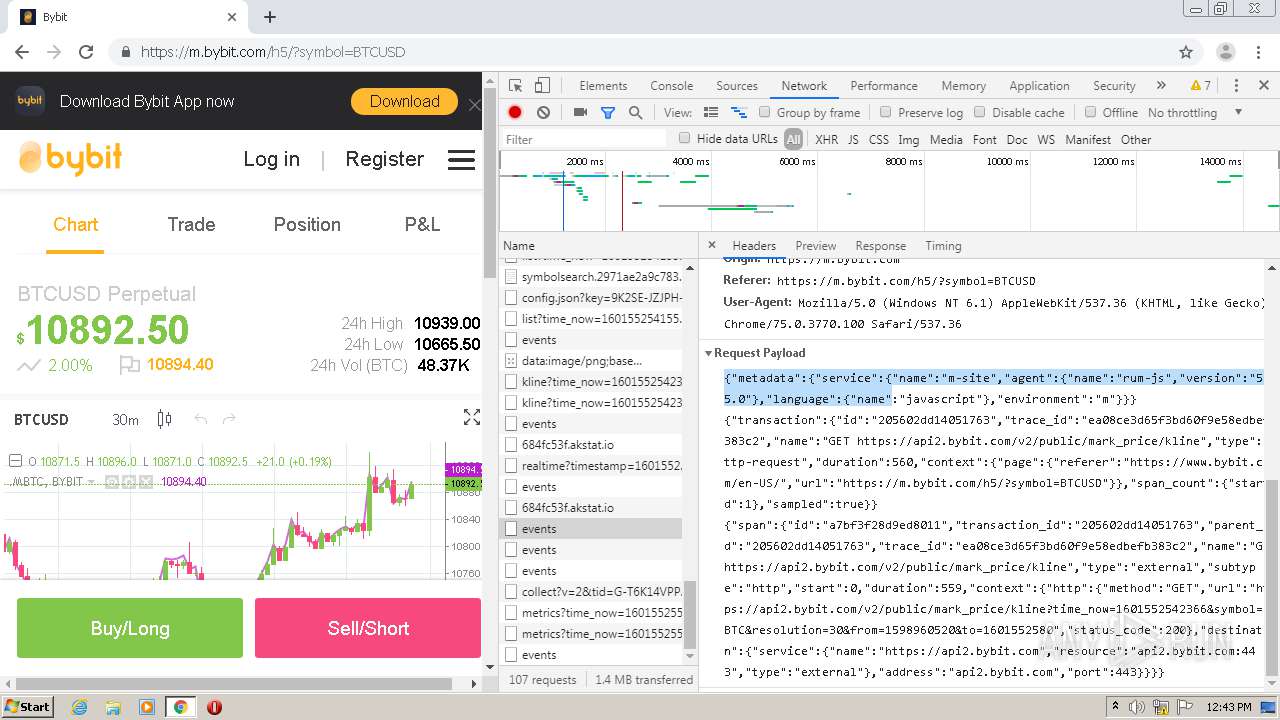
Task: Click the capture screenshots camera icon
Action: [580, 113]
